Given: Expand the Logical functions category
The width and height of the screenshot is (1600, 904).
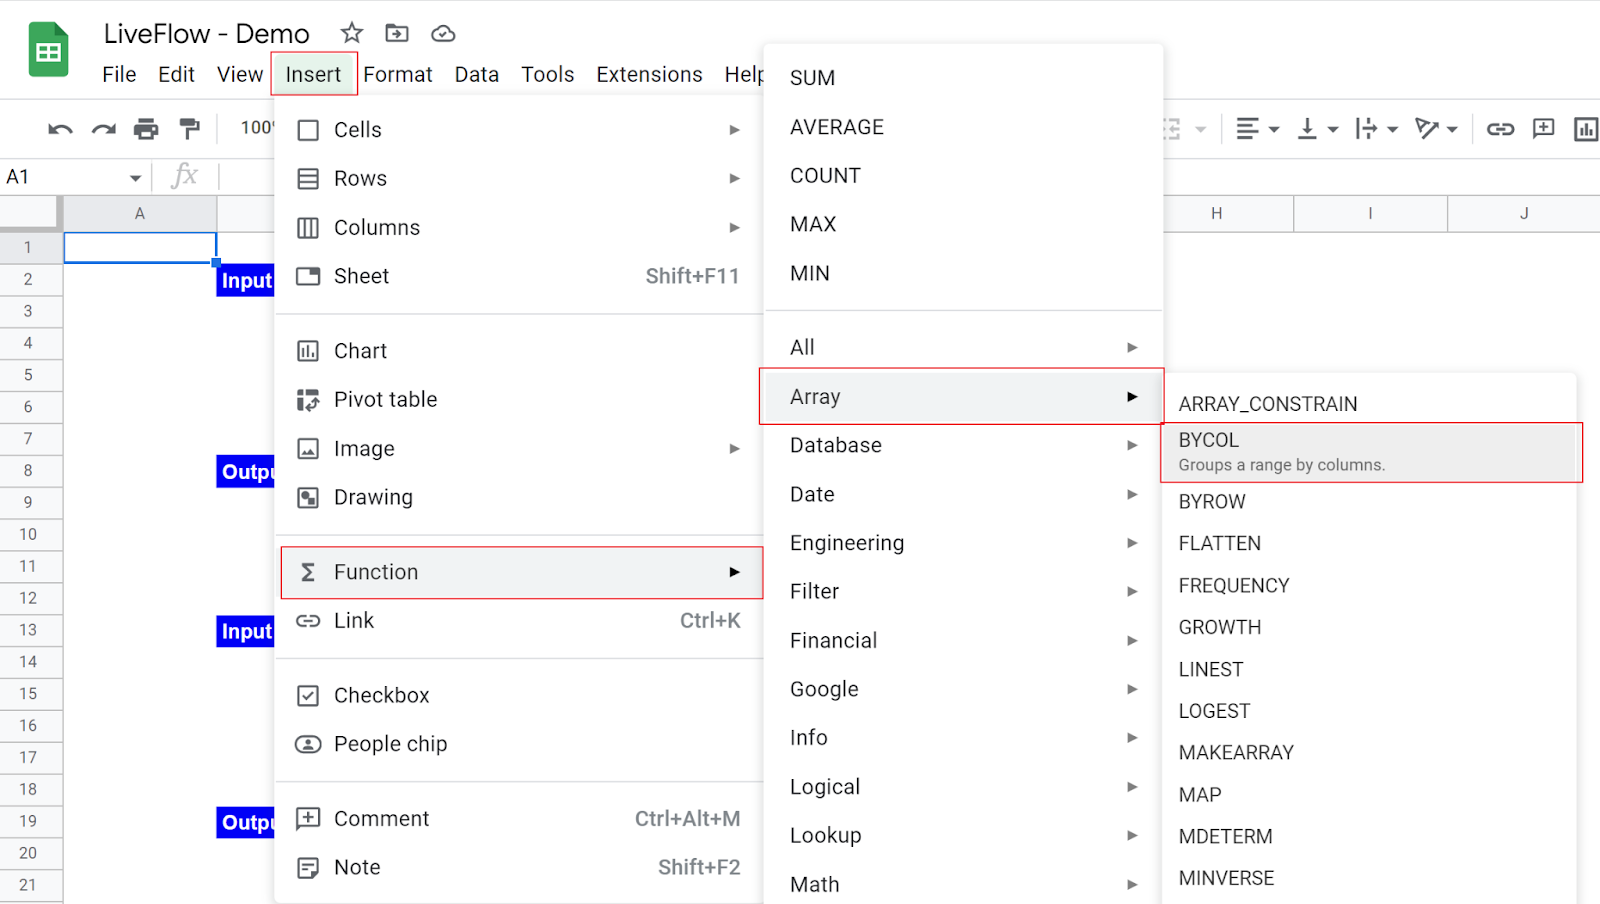Looking at the screenshot, I should (x=963, y=786).
